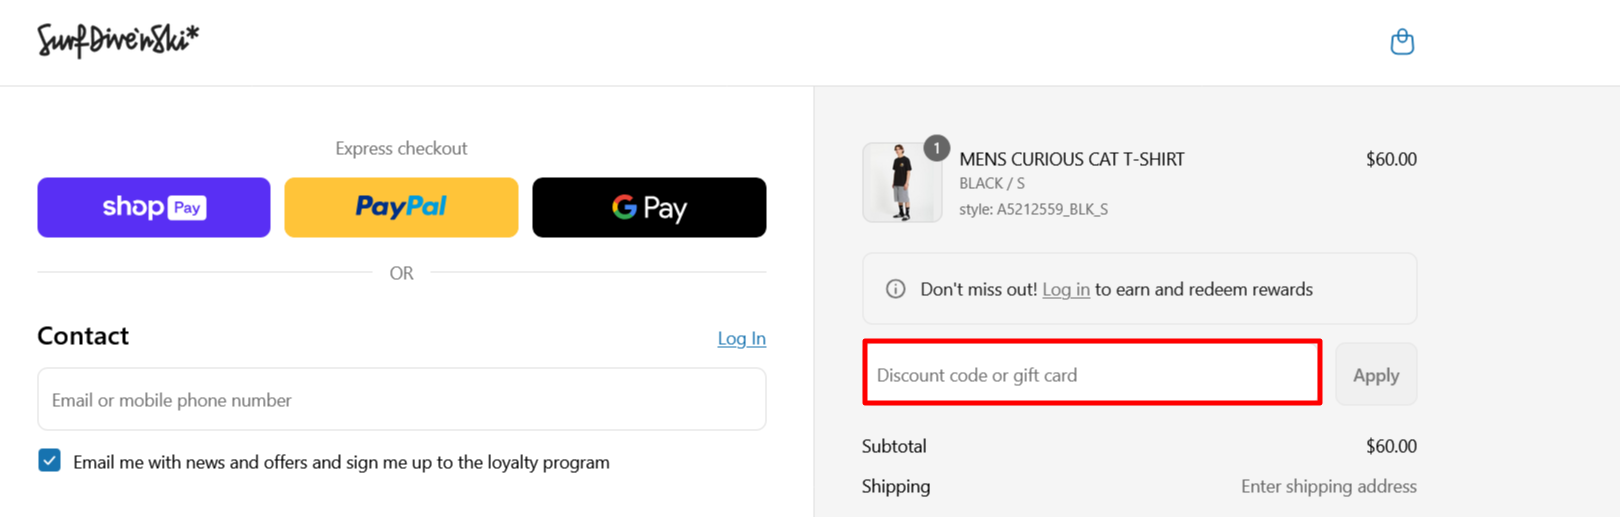Screen dimensions: 1620x517
Task: Click the info icon in rewards banner
Action: [x=895, y=289]
